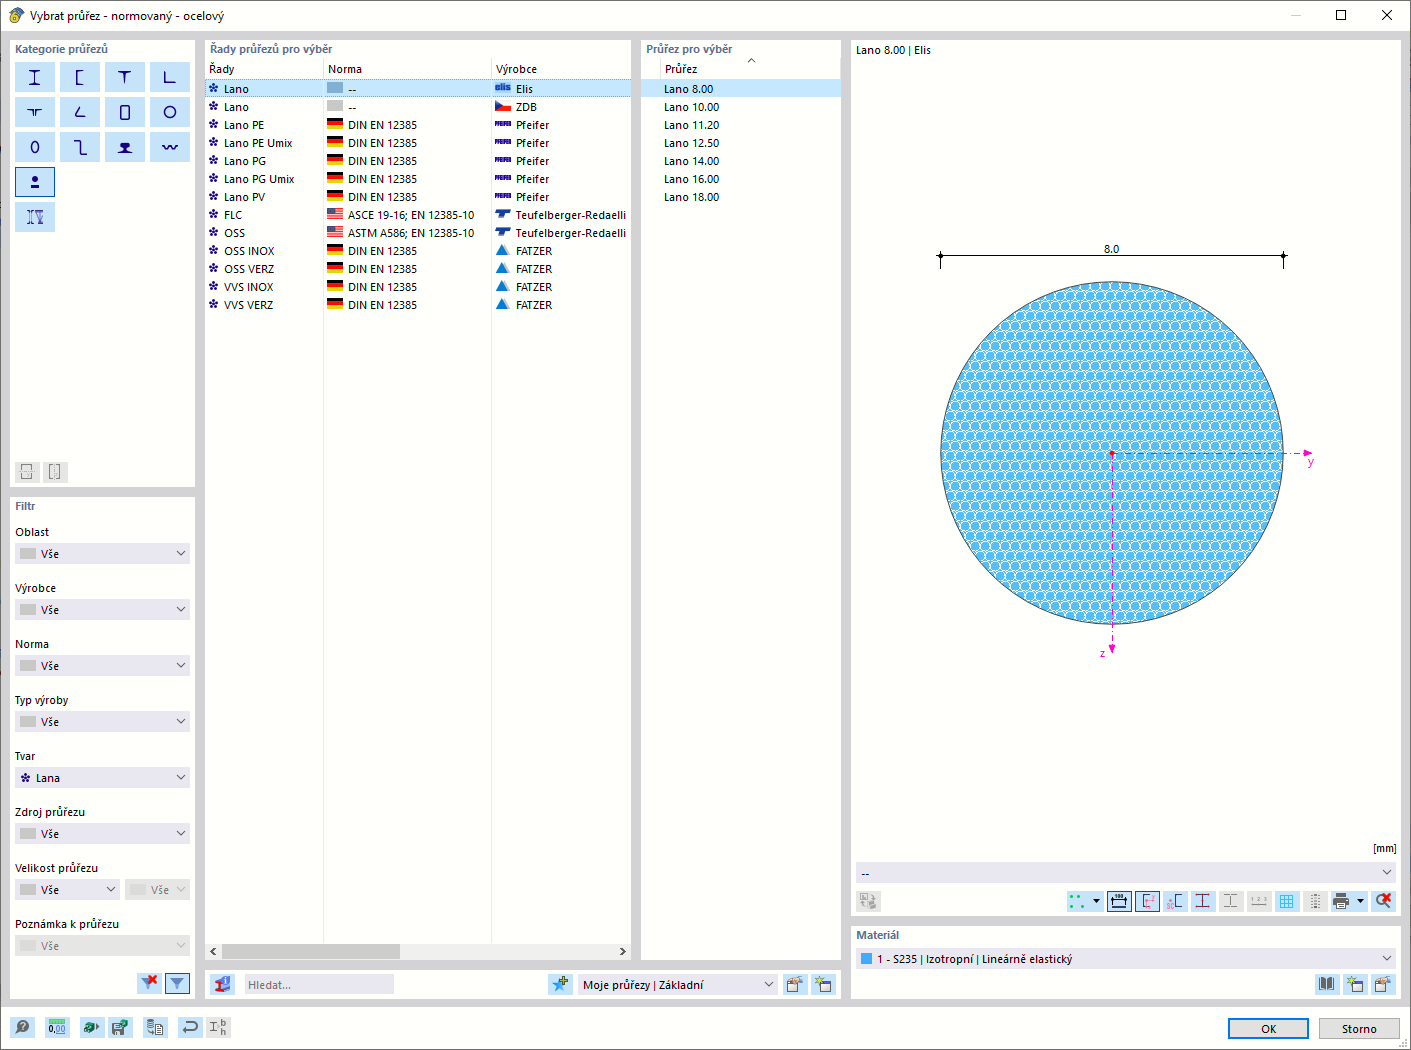This screenshot has height=1050, width=1411.
Task: Open the Zdroj průřezu filter dropdown
Action: pos(102,834)
